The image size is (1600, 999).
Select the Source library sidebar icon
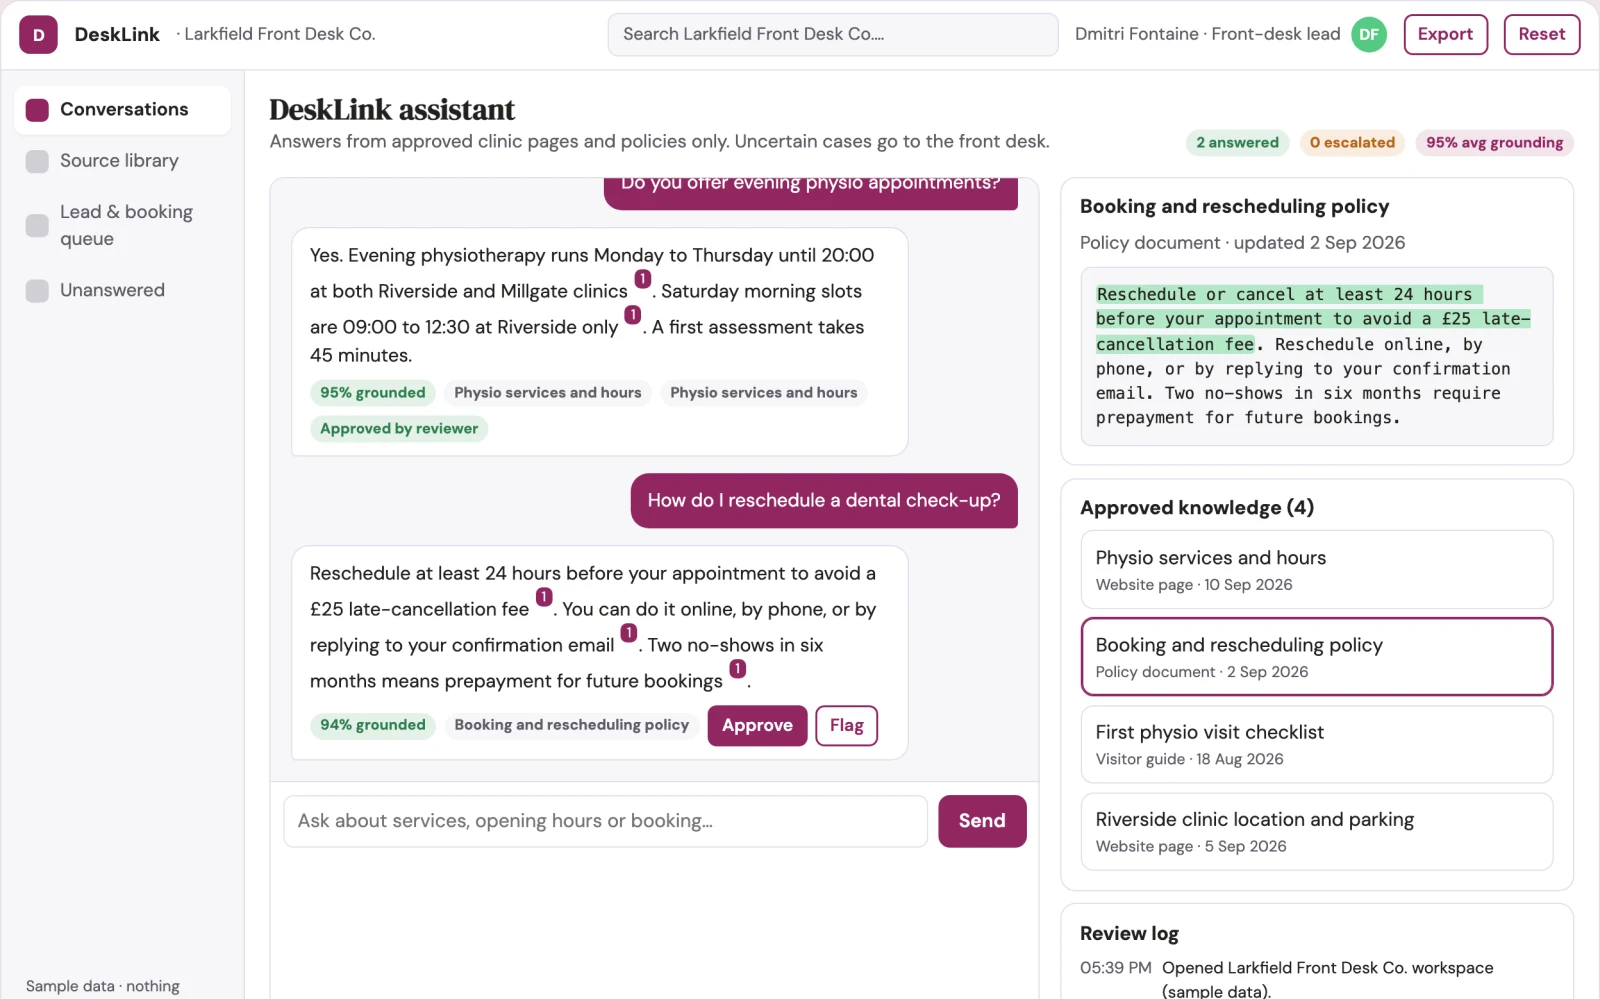tap(37, 161)
